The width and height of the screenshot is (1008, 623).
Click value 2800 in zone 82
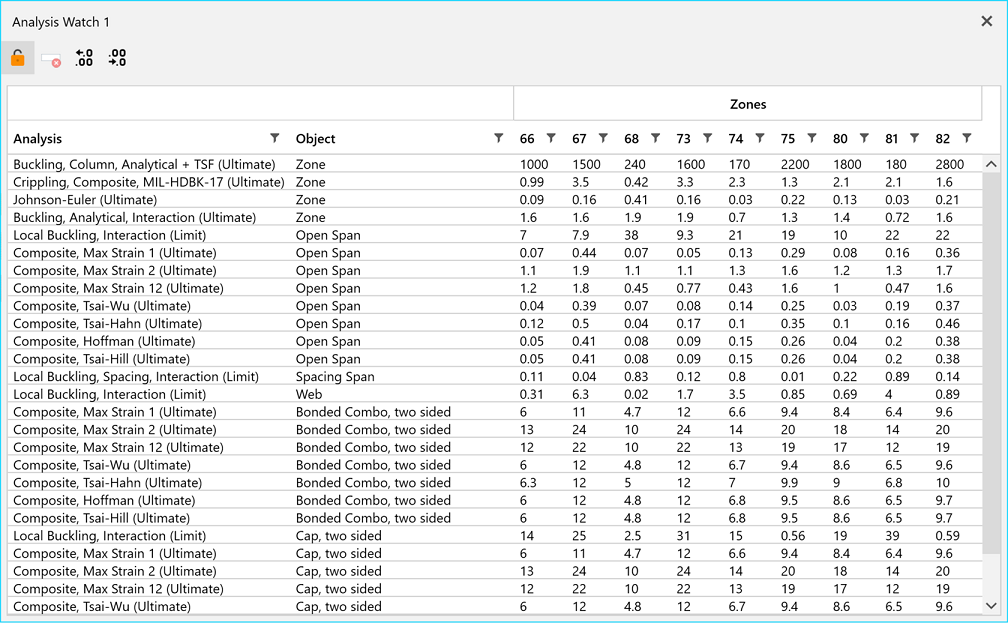click(949, 165)
